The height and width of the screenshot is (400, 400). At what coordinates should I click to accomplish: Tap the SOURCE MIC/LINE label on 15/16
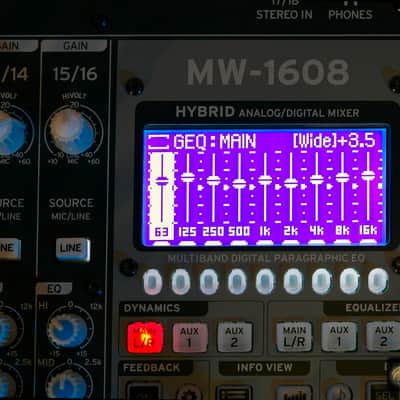coord(71,209)
